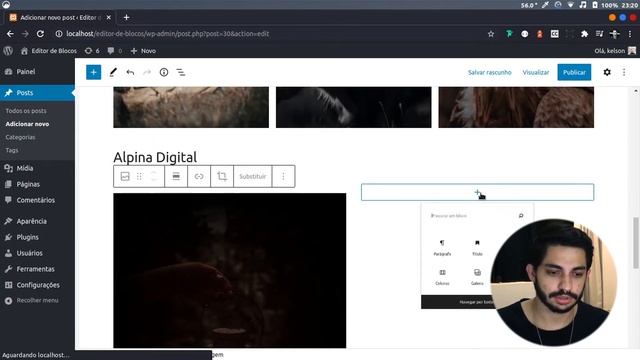640x360 pixels.
Task: Insert link on the image block
Action: pyautogui.click(x=199, y=176)
